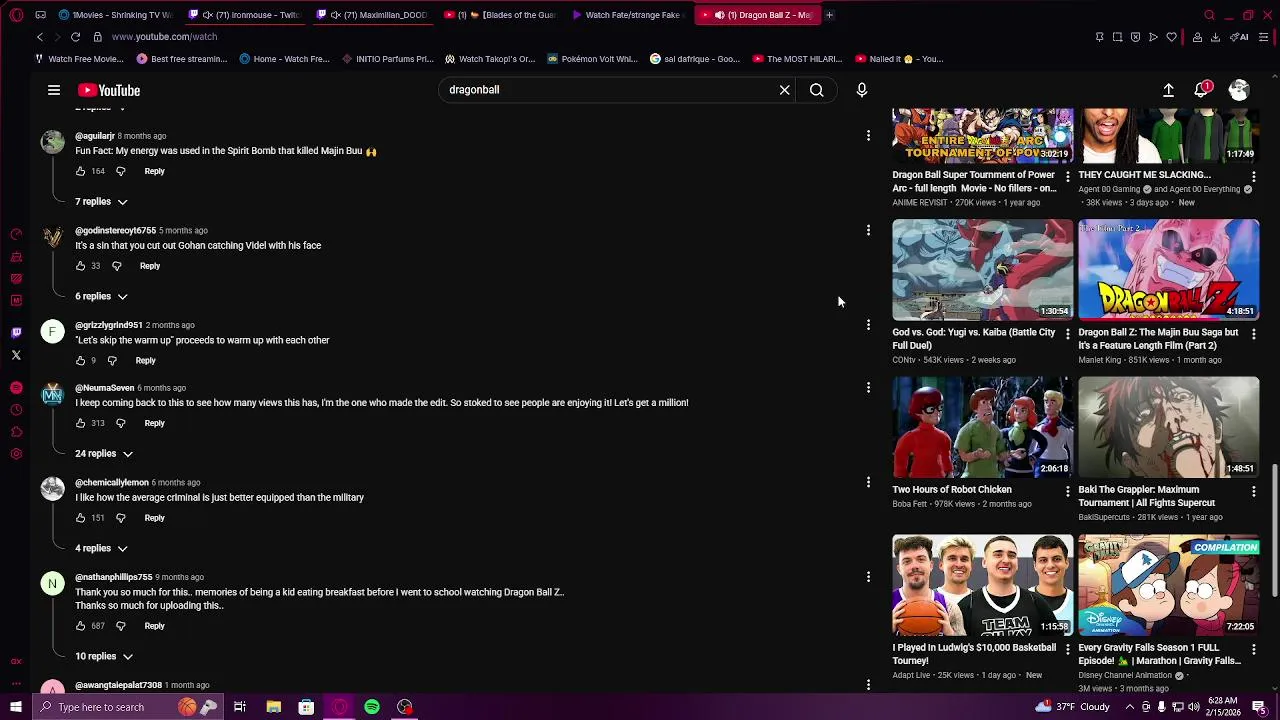Open Task View on the taskbar

click(240, 707)
